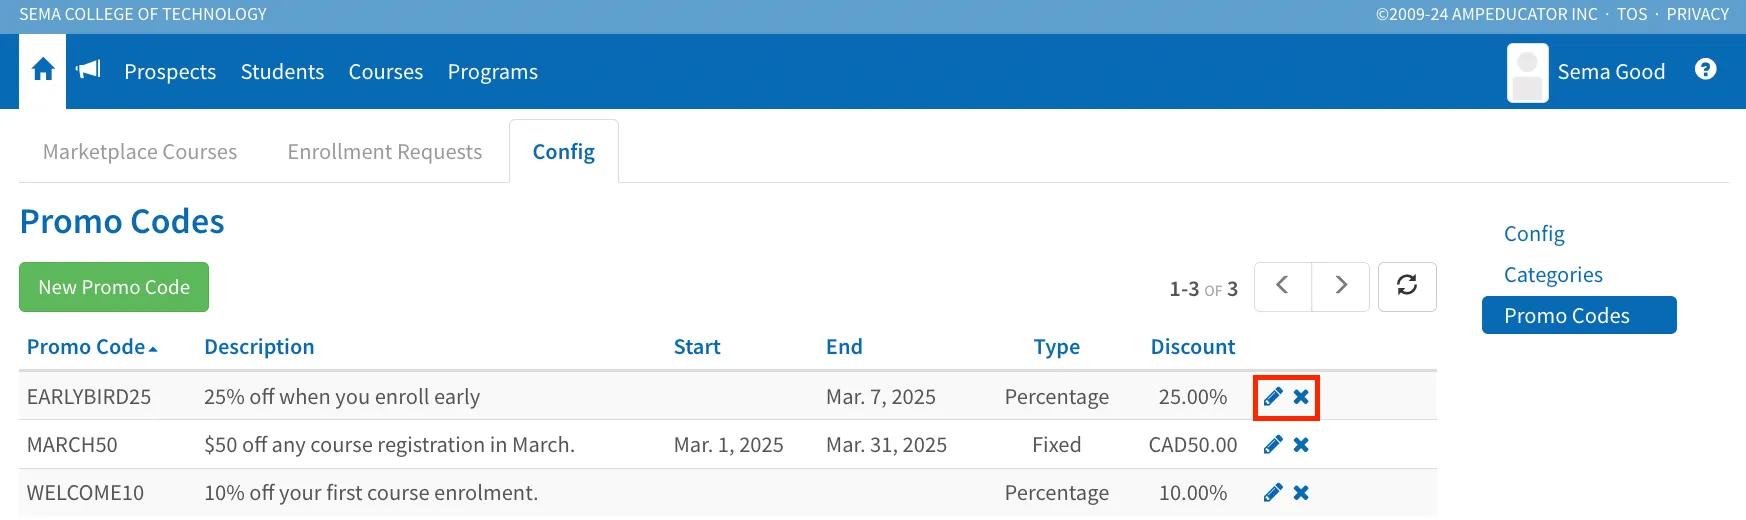The height and width of the screenshot is (520, 1746).
Task: Create a New Promo Code
Action: tap(114, 287)
